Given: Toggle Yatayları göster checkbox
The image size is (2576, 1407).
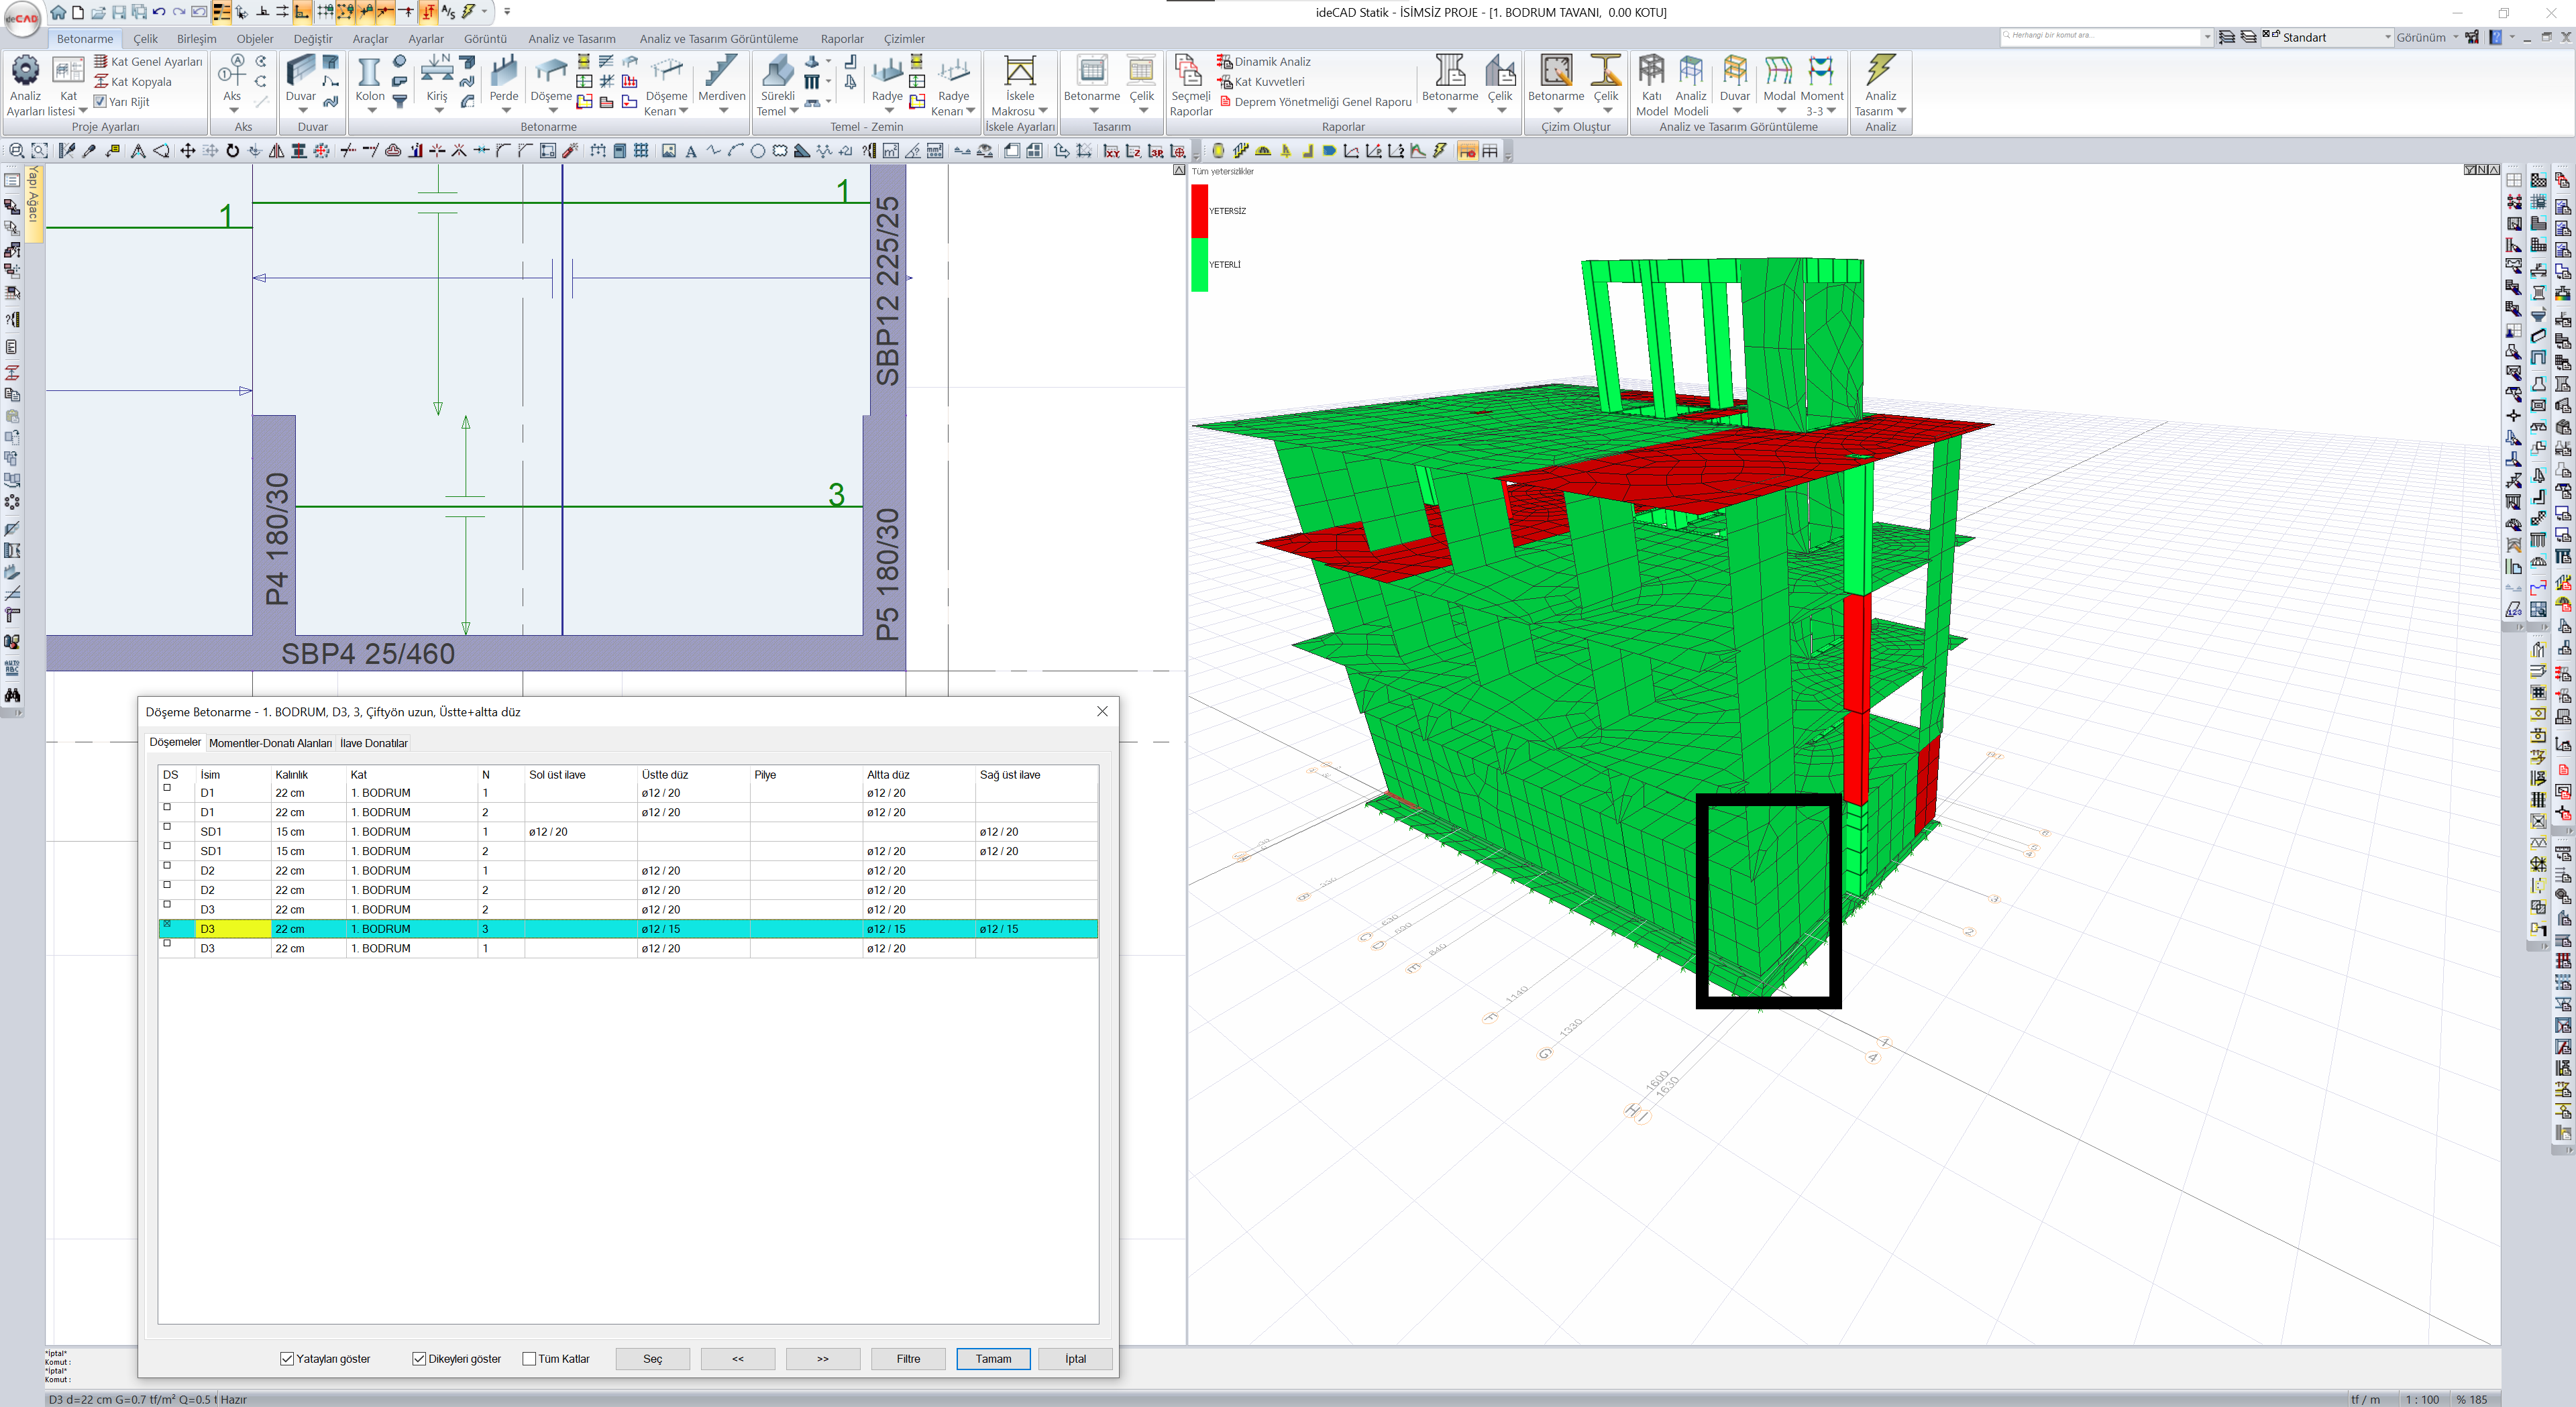Looking at the screenshot, I should [287, 1359].
